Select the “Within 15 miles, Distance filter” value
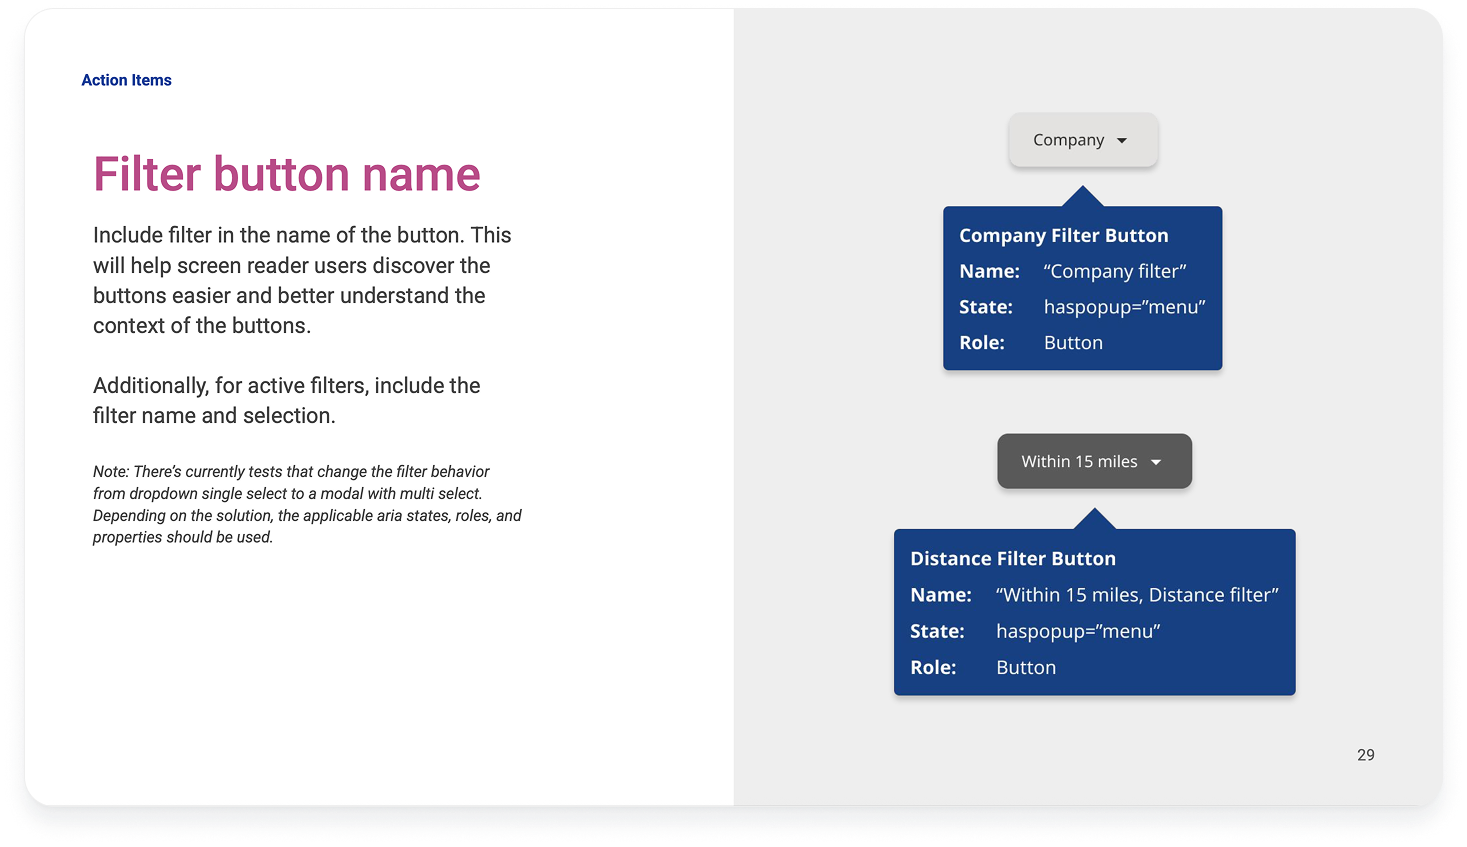Viewport: 1467px width, 847px height. click(x=1138, y=595)
